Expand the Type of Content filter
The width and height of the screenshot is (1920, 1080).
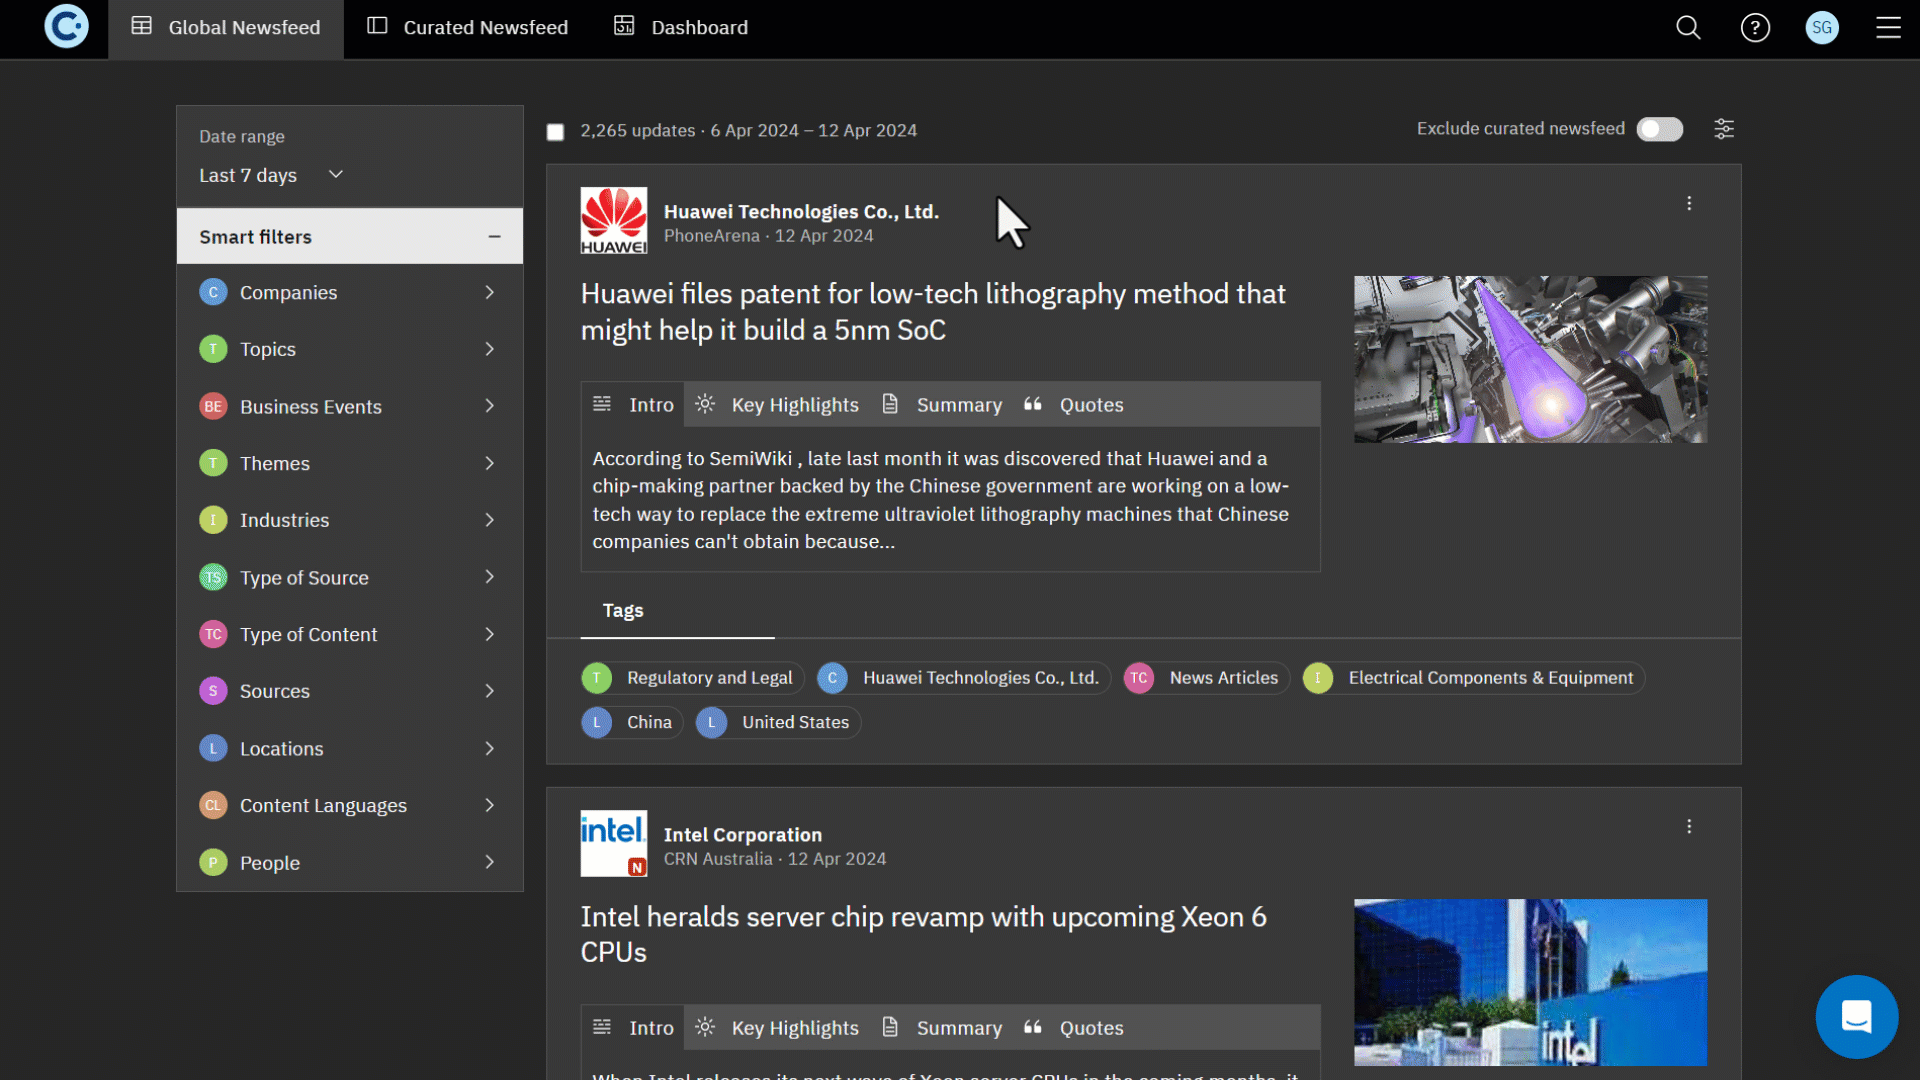pyautogui.click(x=350, y=634)
